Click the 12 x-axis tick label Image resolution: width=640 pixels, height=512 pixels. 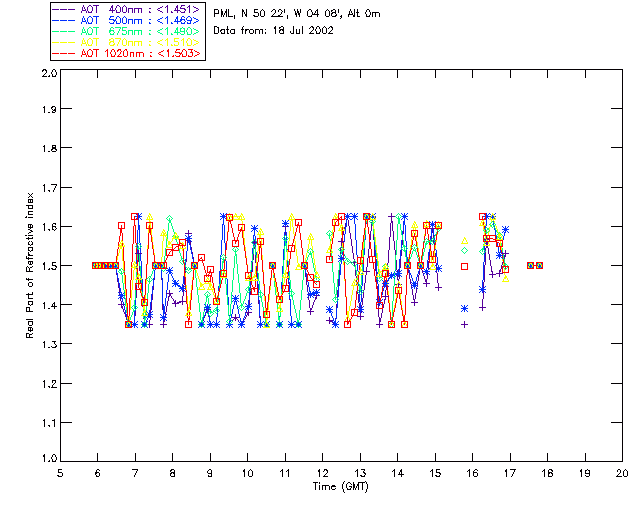pyautogui.click(x=322, y=473)
